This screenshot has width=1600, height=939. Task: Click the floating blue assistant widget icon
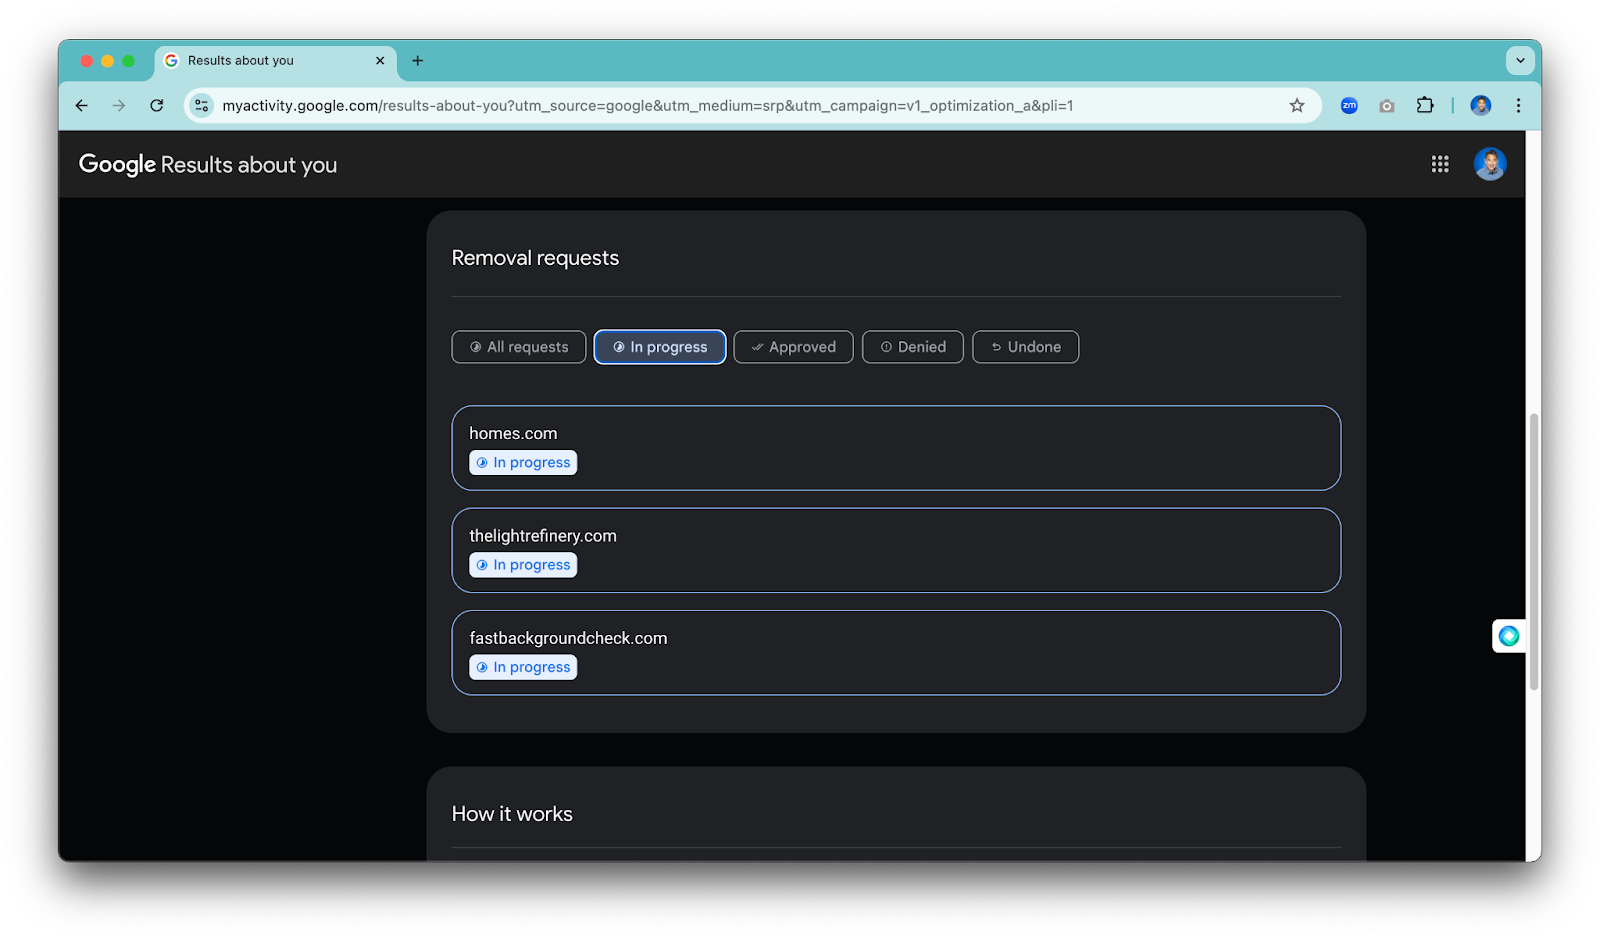[x=1509, y=636]
